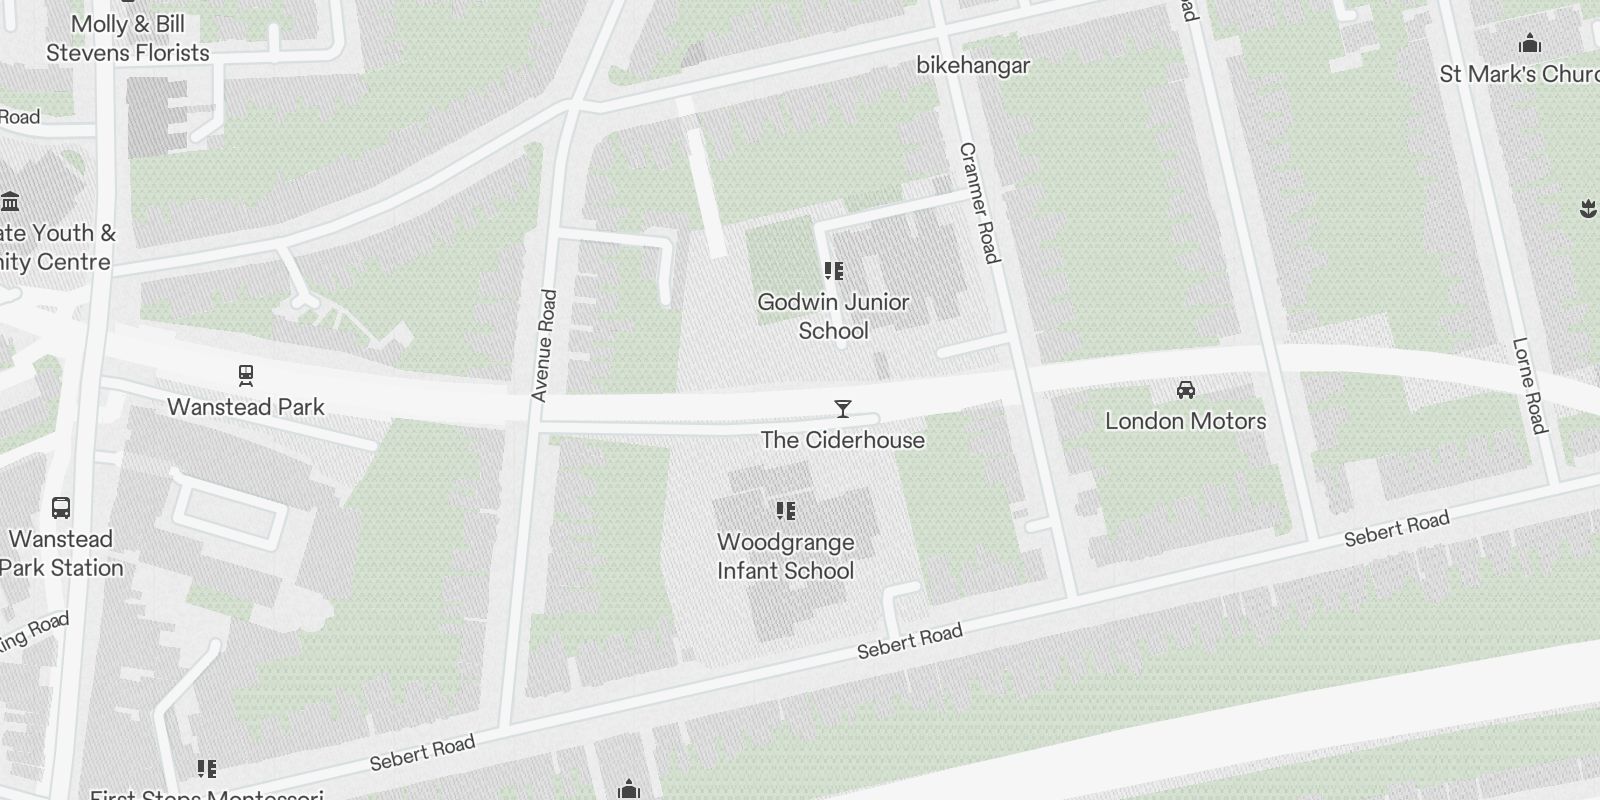Image resolution: width=1600 pixels, height=800 pixels.
Task: Click The Ciderhouse cocktail glass icon
Action: coord(843,409)
